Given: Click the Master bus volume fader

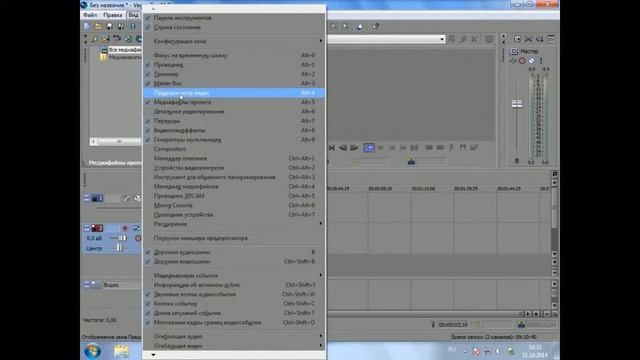Looking at the screenshot, I should point(517,104).
